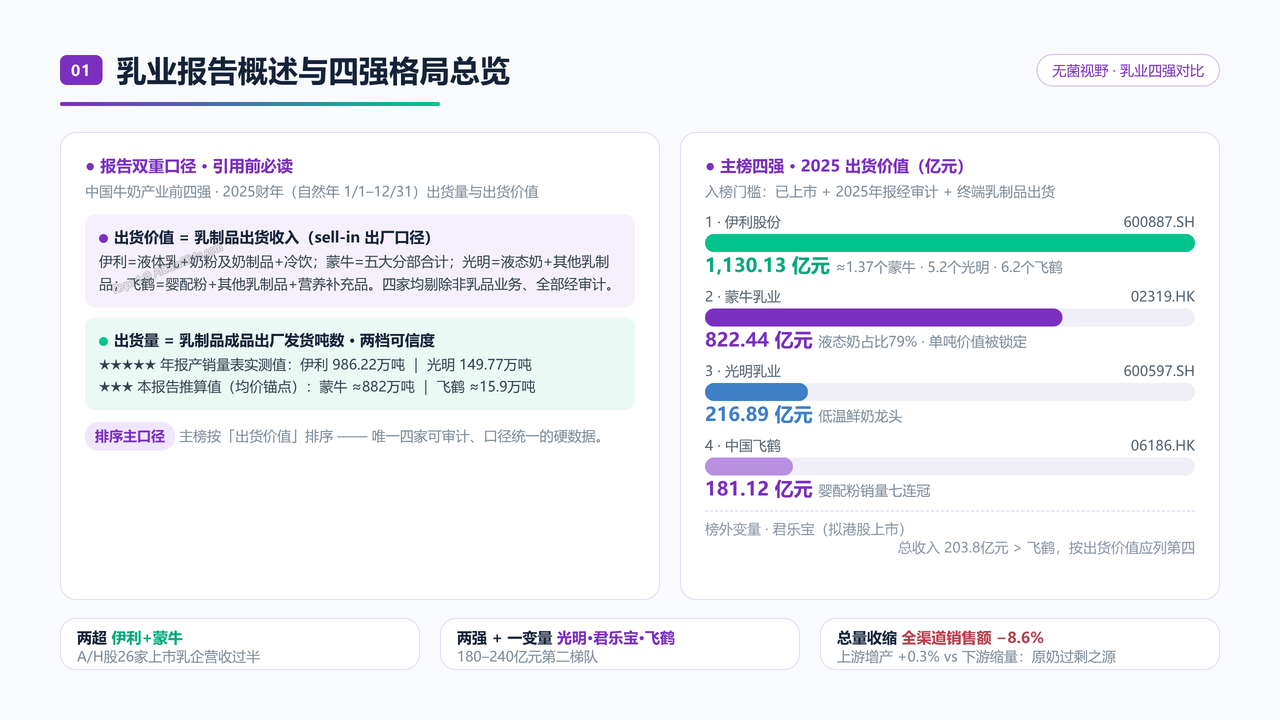Click the 榜外变量 · 君乐宝 note
Image resolution: width=1280 pixels, height=720 pixels.
click(805, 528)
